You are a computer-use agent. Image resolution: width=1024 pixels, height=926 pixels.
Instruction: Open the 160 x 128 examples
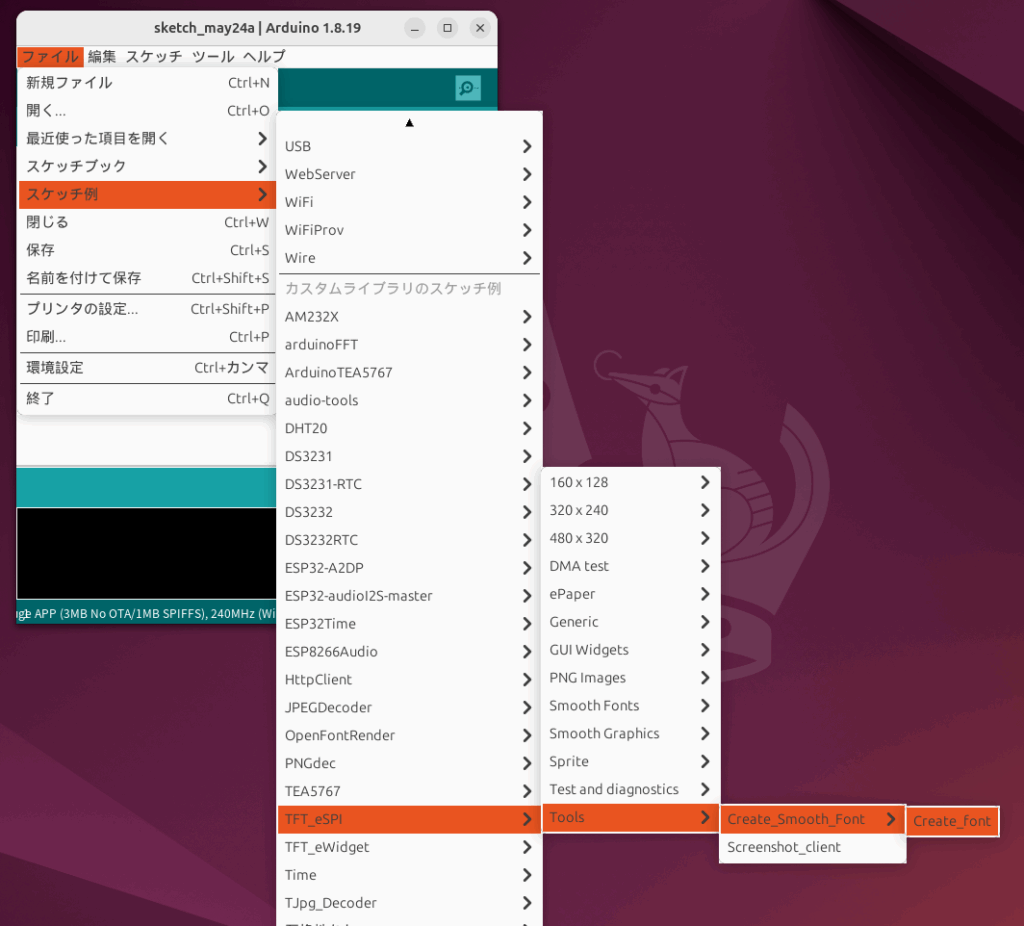631,483
